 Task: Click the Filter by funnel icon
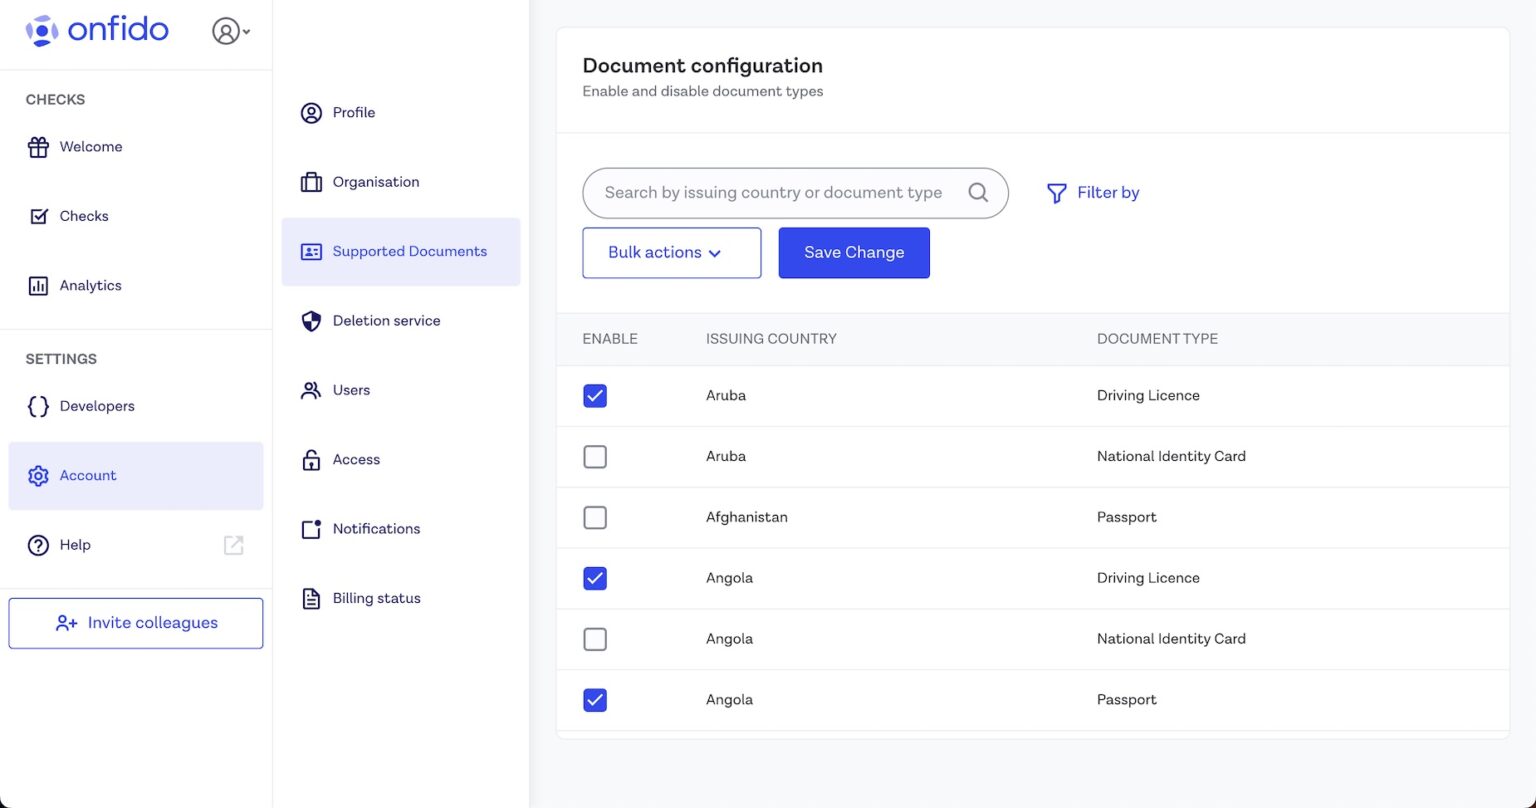coord(1057,192)
